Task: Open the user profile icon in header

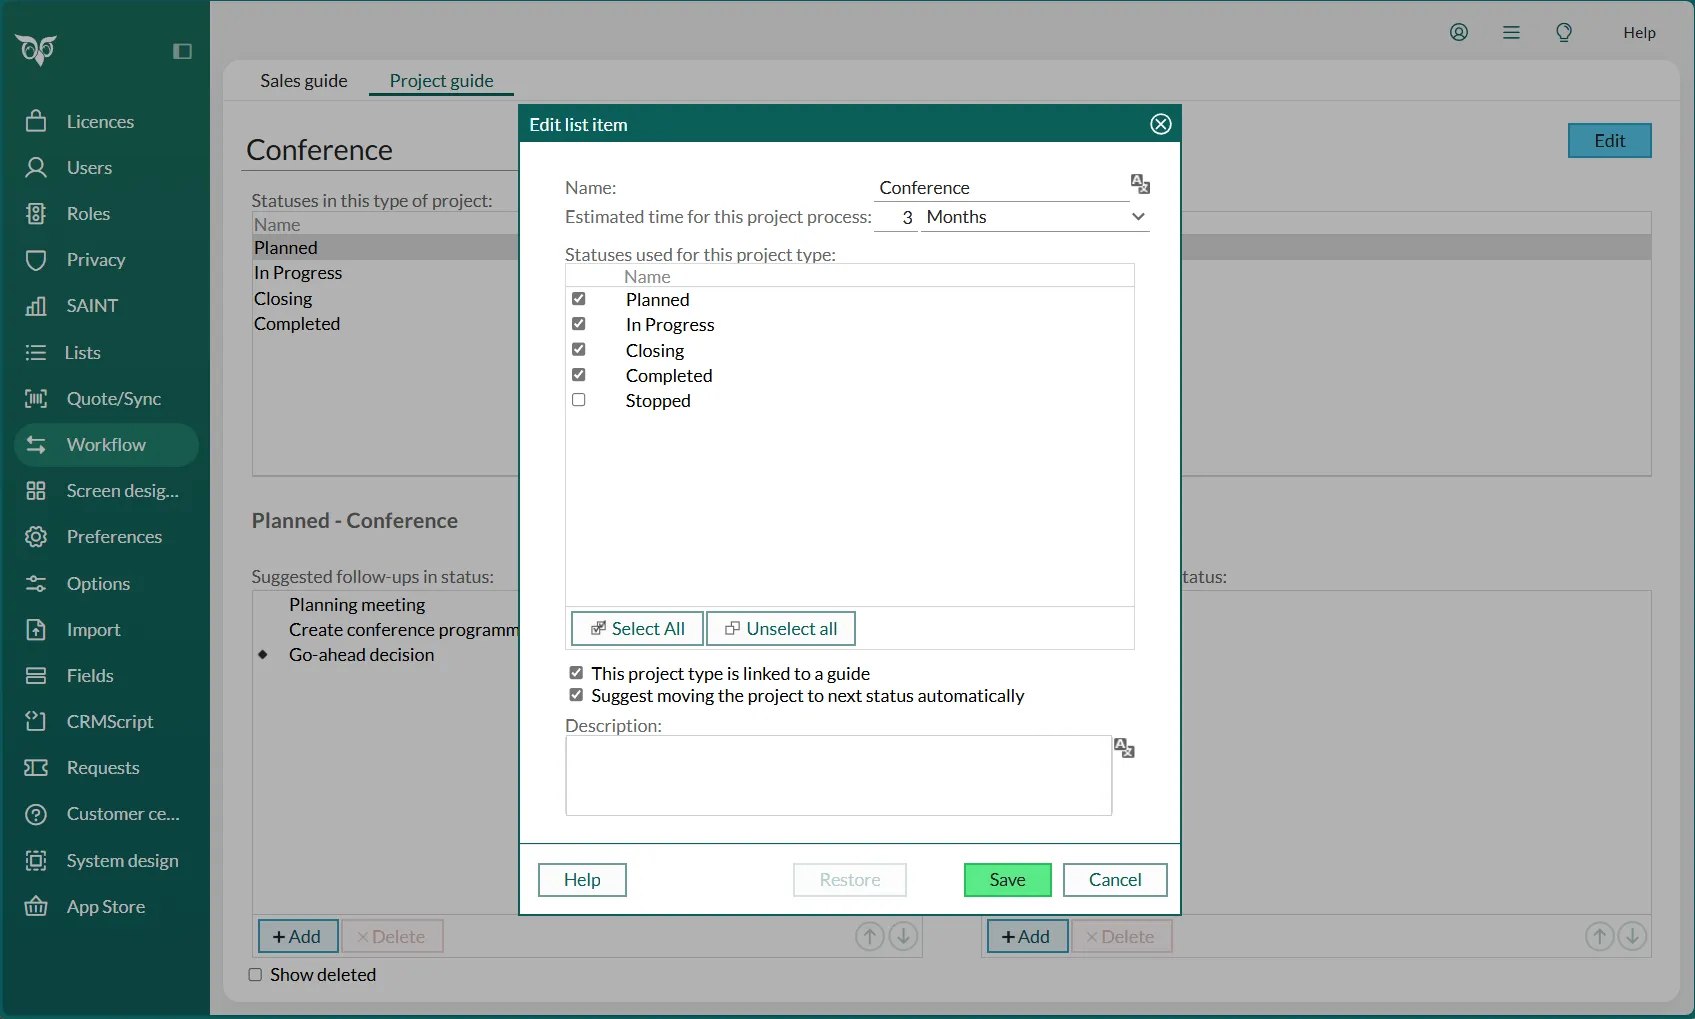Action: click(1459, 33)
